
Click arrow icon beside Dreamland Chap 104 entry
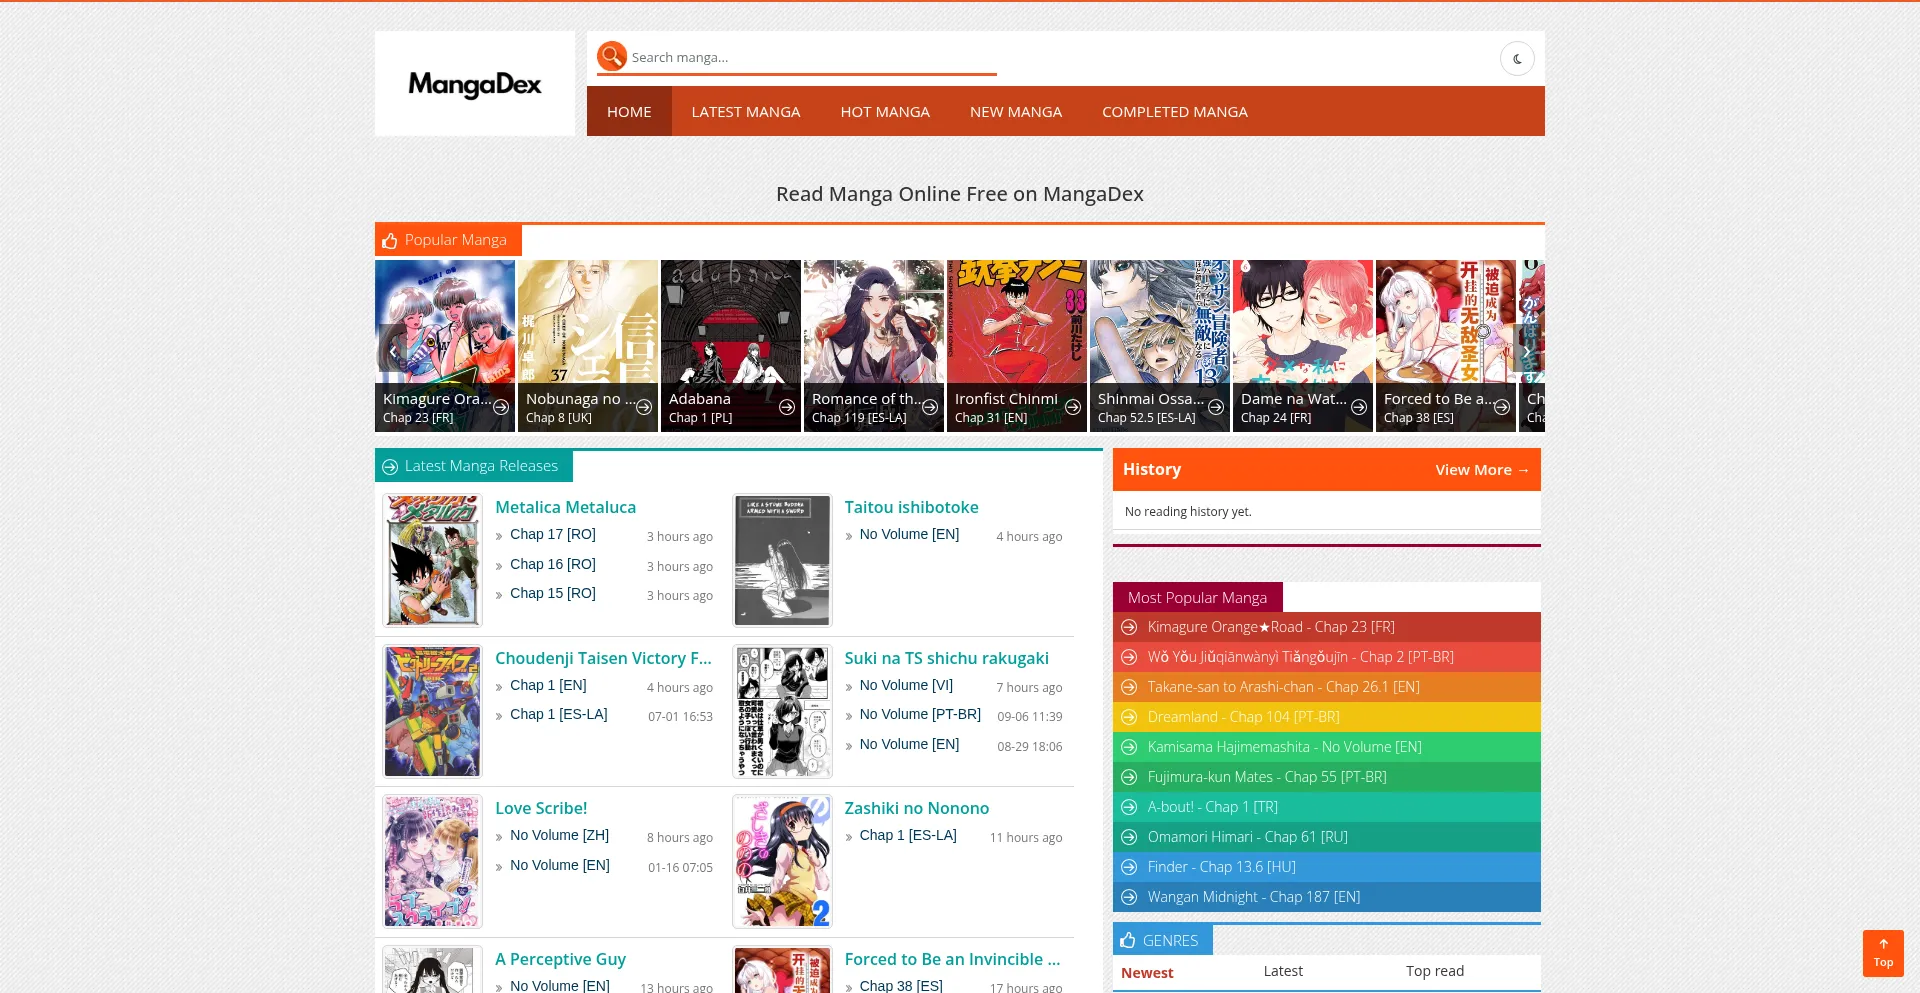pyautogui.click(x=1129, y=717)
